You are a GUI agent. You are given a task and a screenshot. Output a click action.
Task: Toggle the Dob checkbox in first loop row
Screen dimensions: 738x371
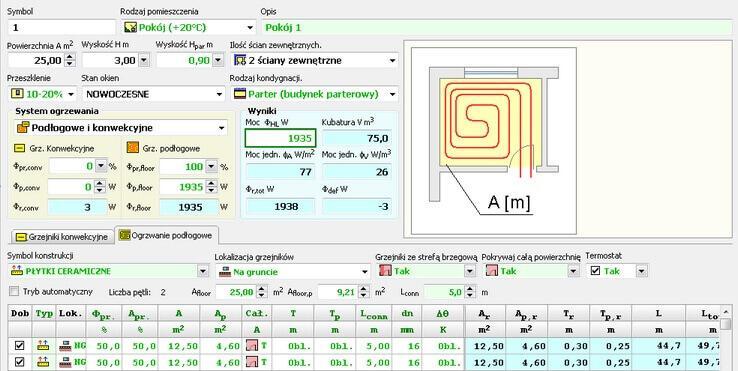19,346
